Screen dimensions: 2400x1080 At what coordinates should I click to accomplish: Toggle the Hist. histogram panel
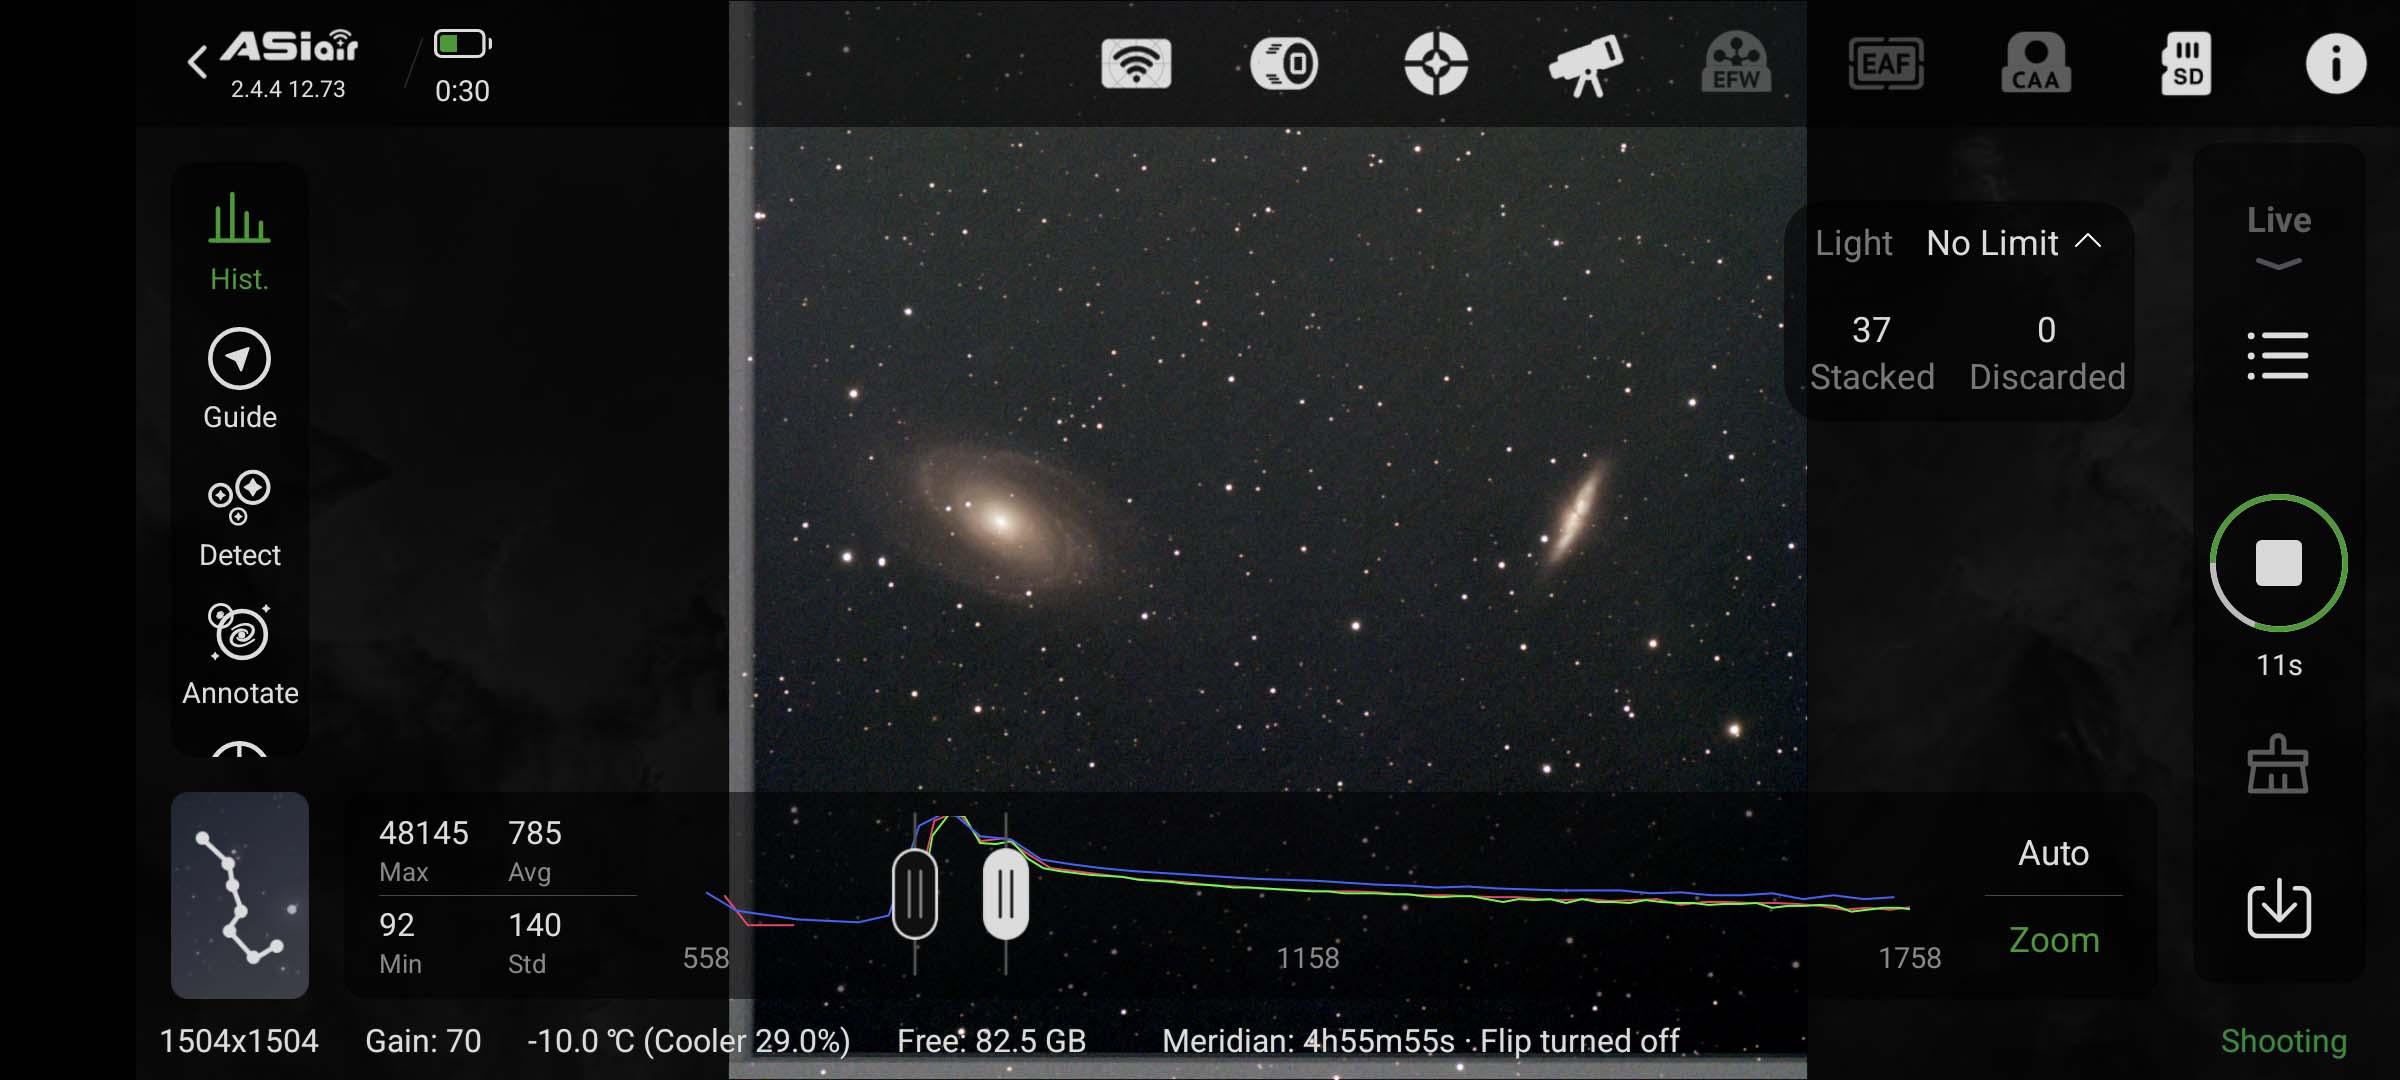(239, 242)
